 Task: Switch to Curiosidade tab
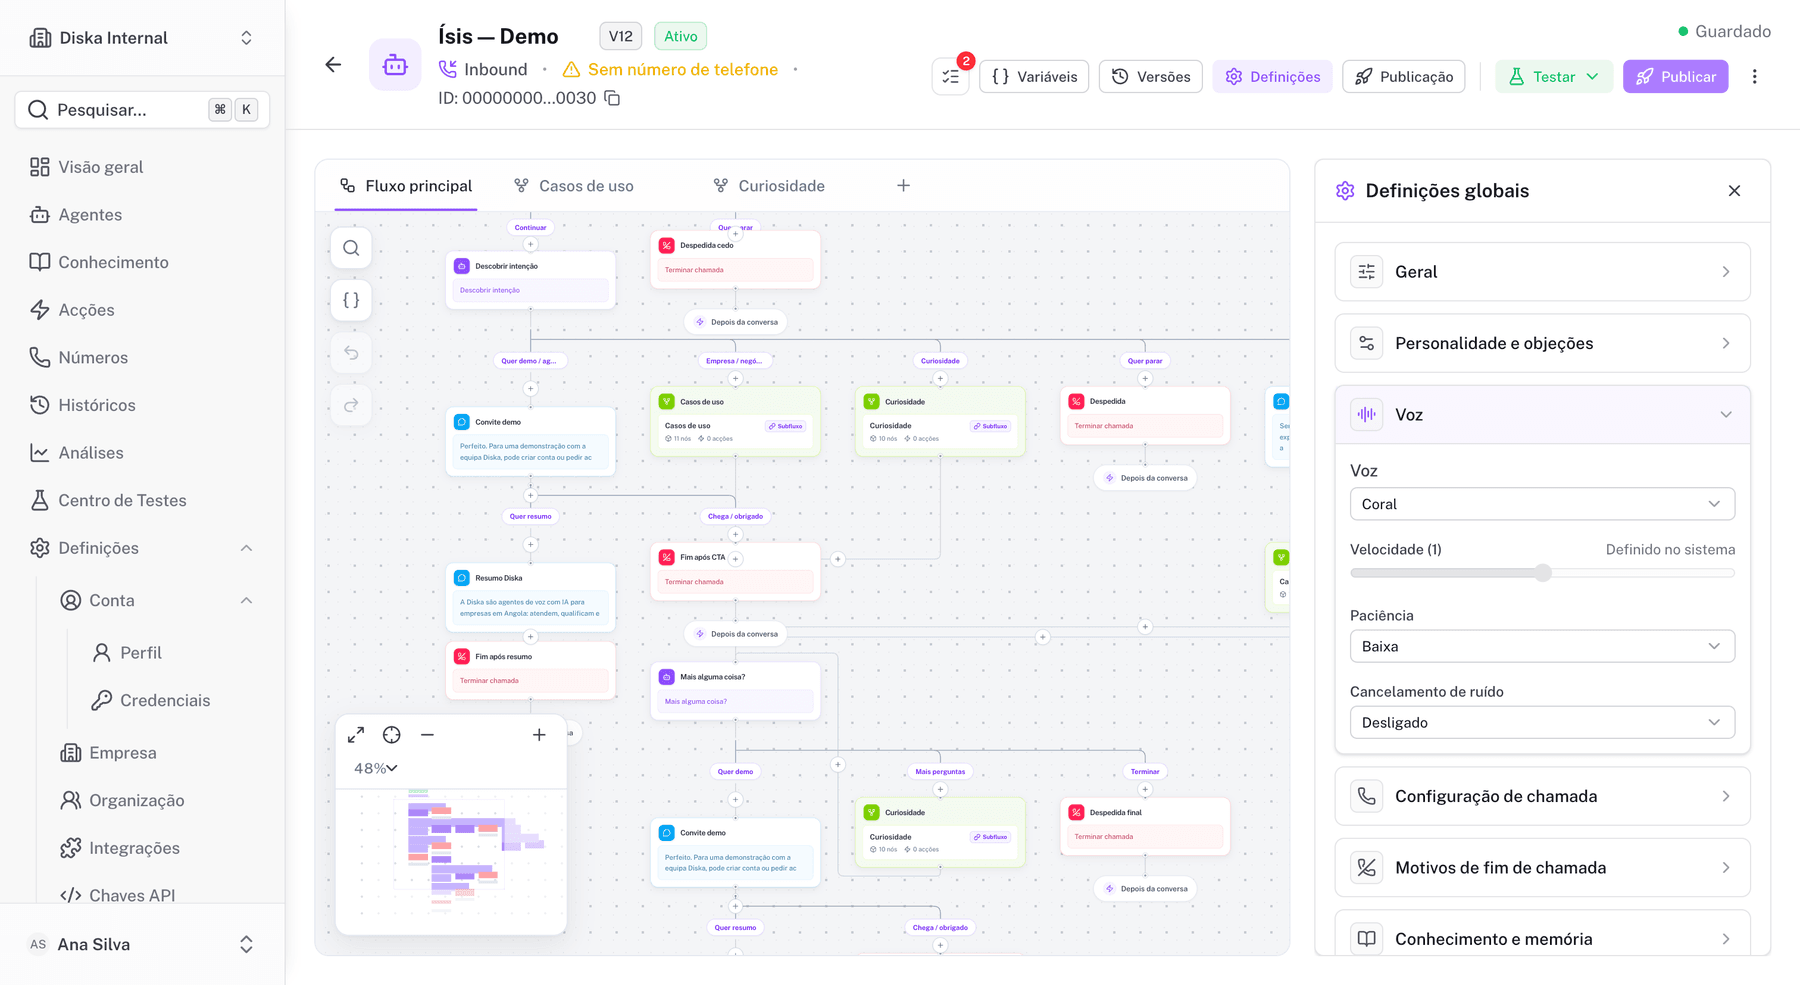tap(769, 186)
